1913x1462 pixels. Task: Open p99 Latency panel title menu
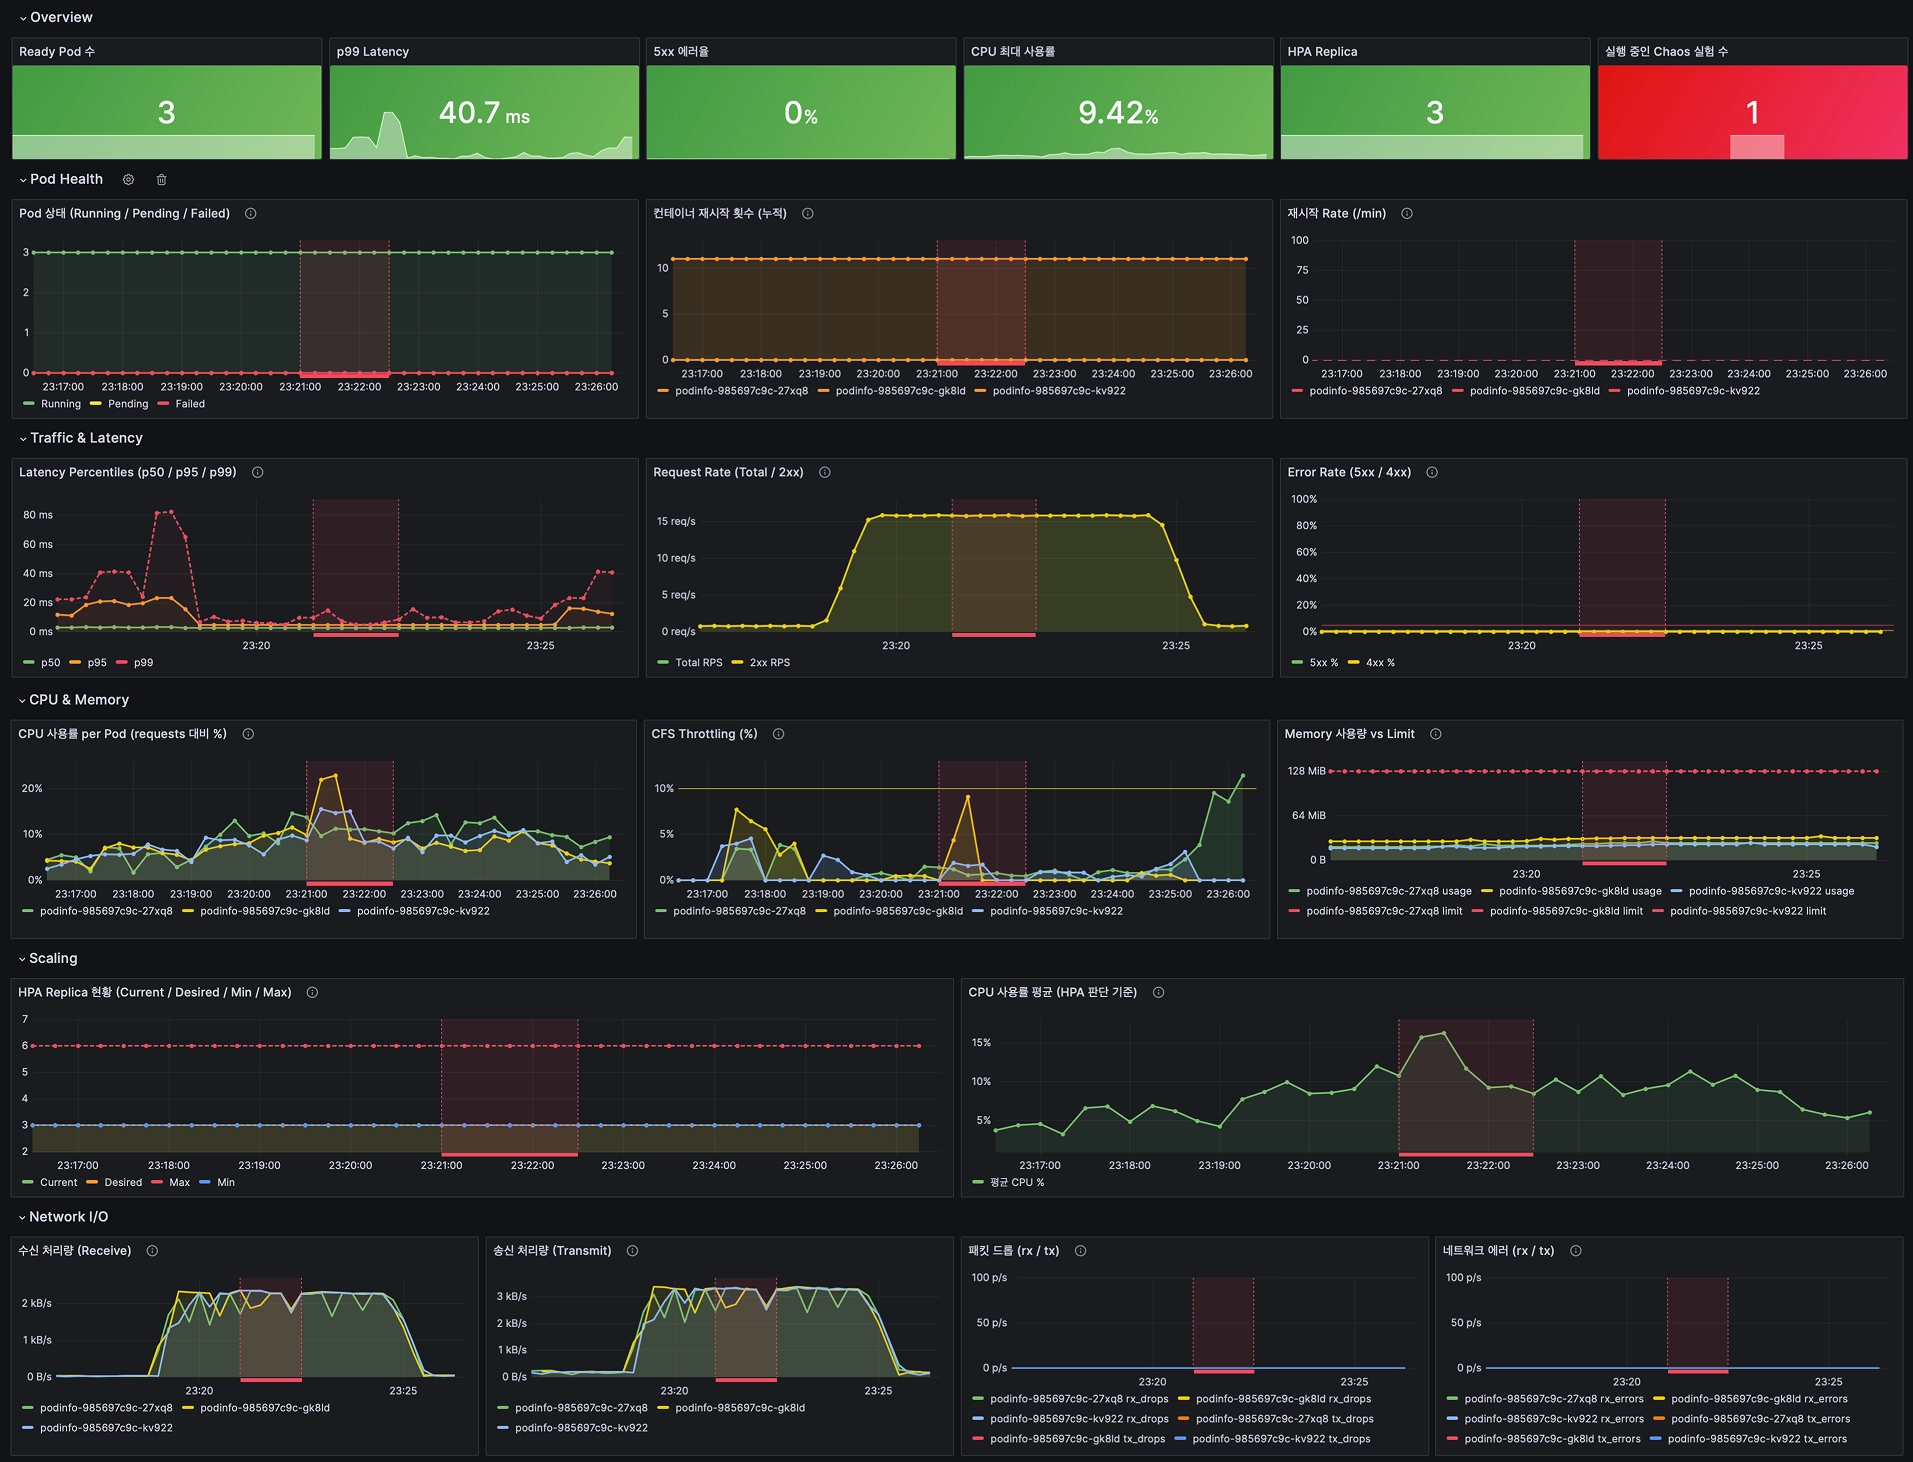[373, 52]
